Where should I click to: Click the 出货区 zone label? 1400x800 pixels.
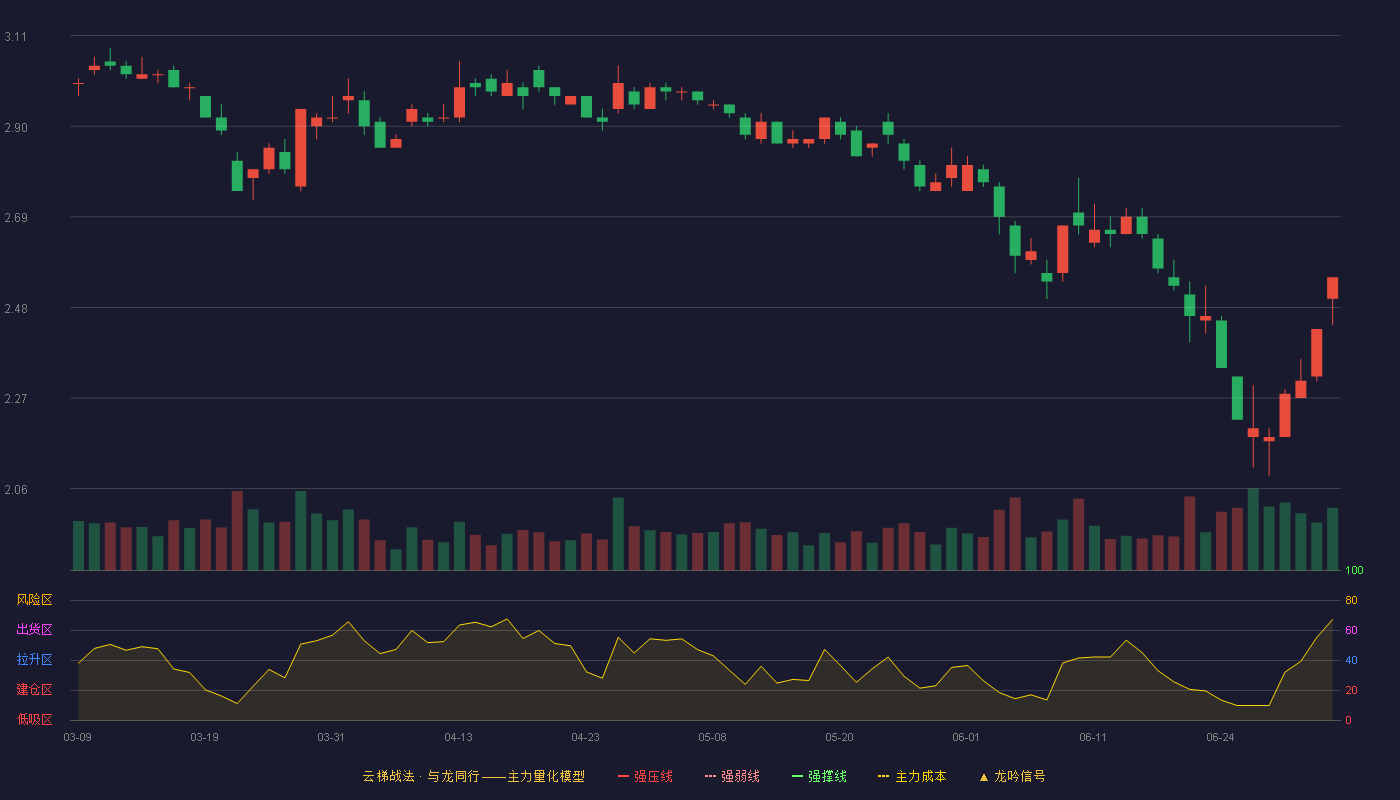[x=34, y=630]
